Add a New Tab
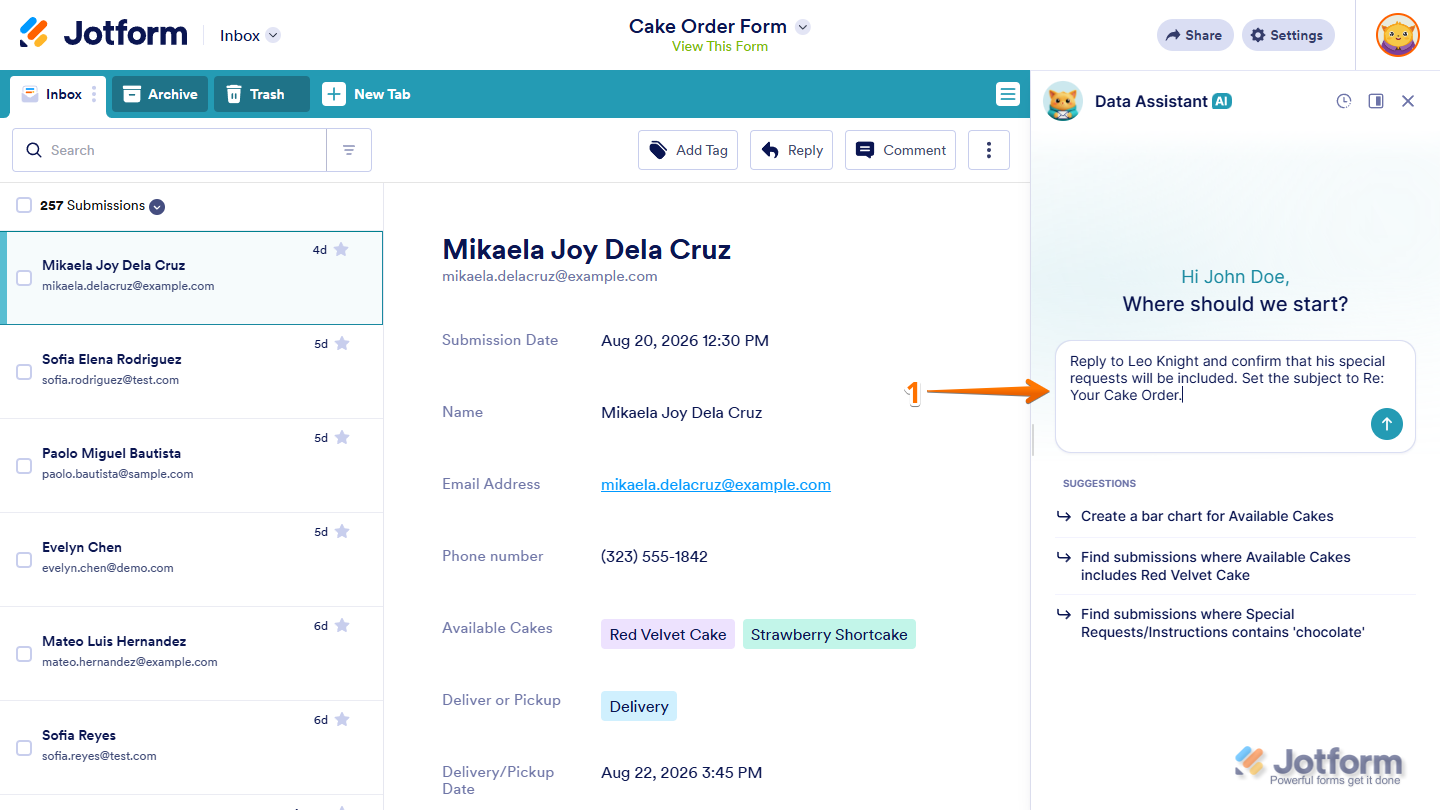 tap(366, 94)
